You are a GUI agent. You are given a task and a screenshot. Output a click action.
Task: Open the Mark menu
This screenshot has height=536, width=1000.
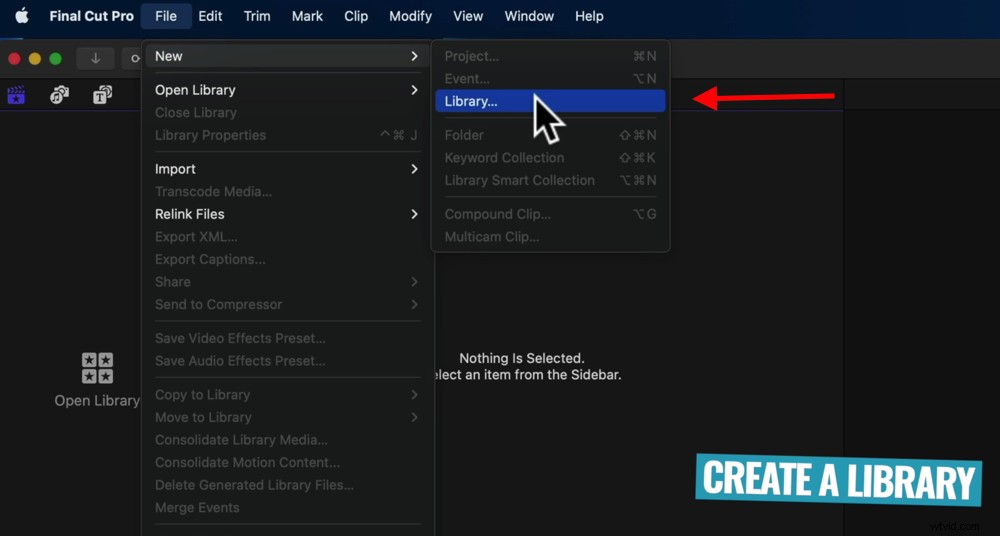click(x=307, y=16)
